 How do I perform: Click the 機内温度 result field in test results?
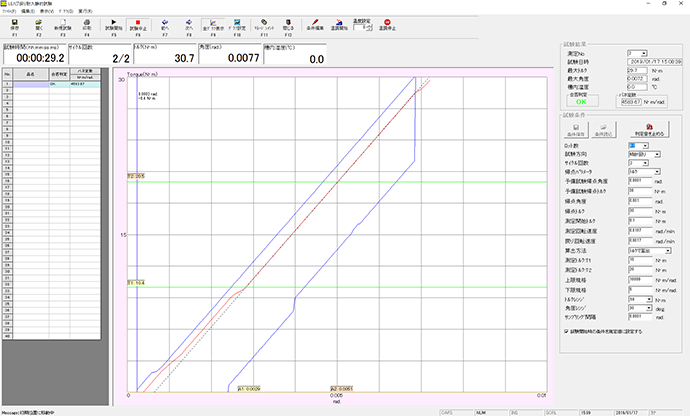pyautogui.click(x=637, y=87)
